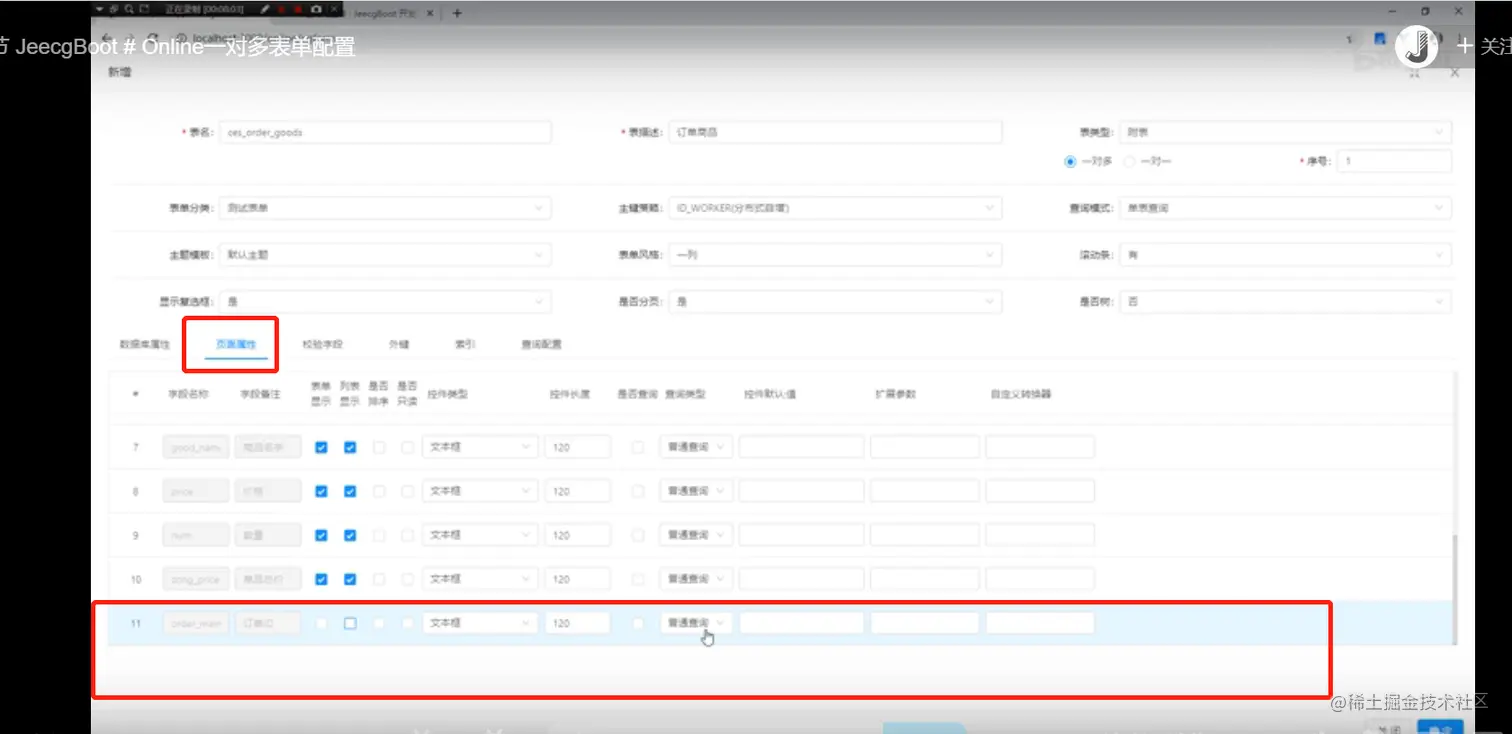Screen dimensions: 1512x734
Task: Check 是否查询 in row 11
Action: tap(638, 623)
